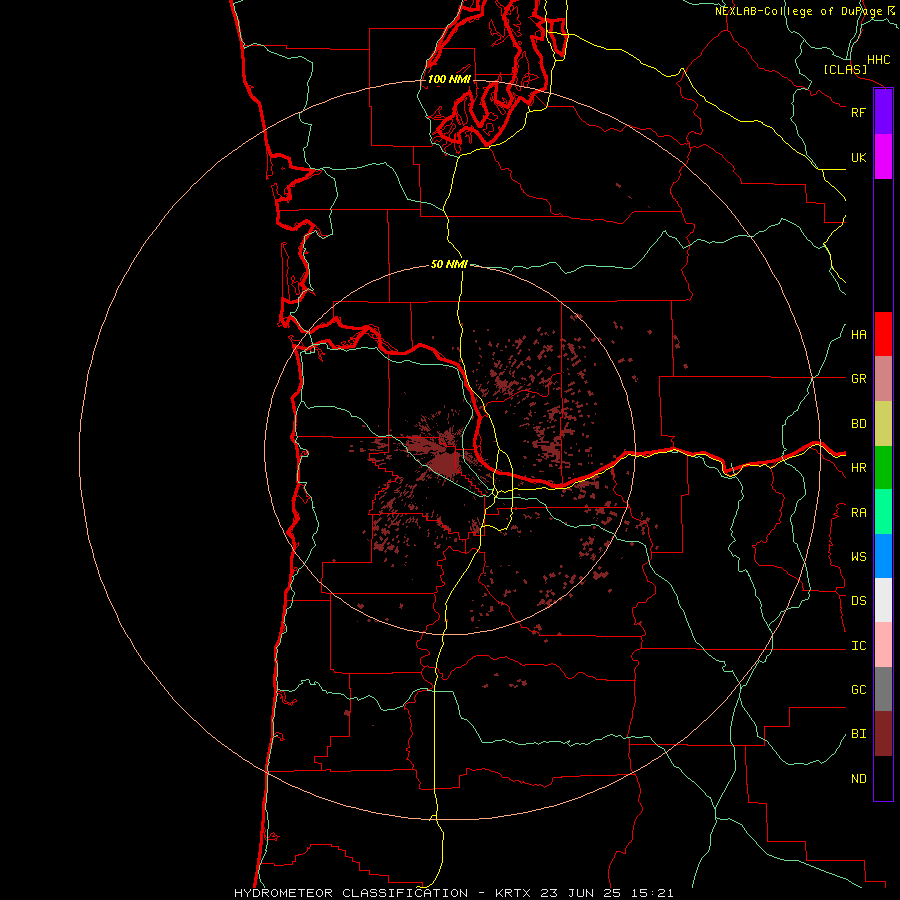900x900 pixels.
Task: Click the DS legend label
Action: [x=859, y=600]
